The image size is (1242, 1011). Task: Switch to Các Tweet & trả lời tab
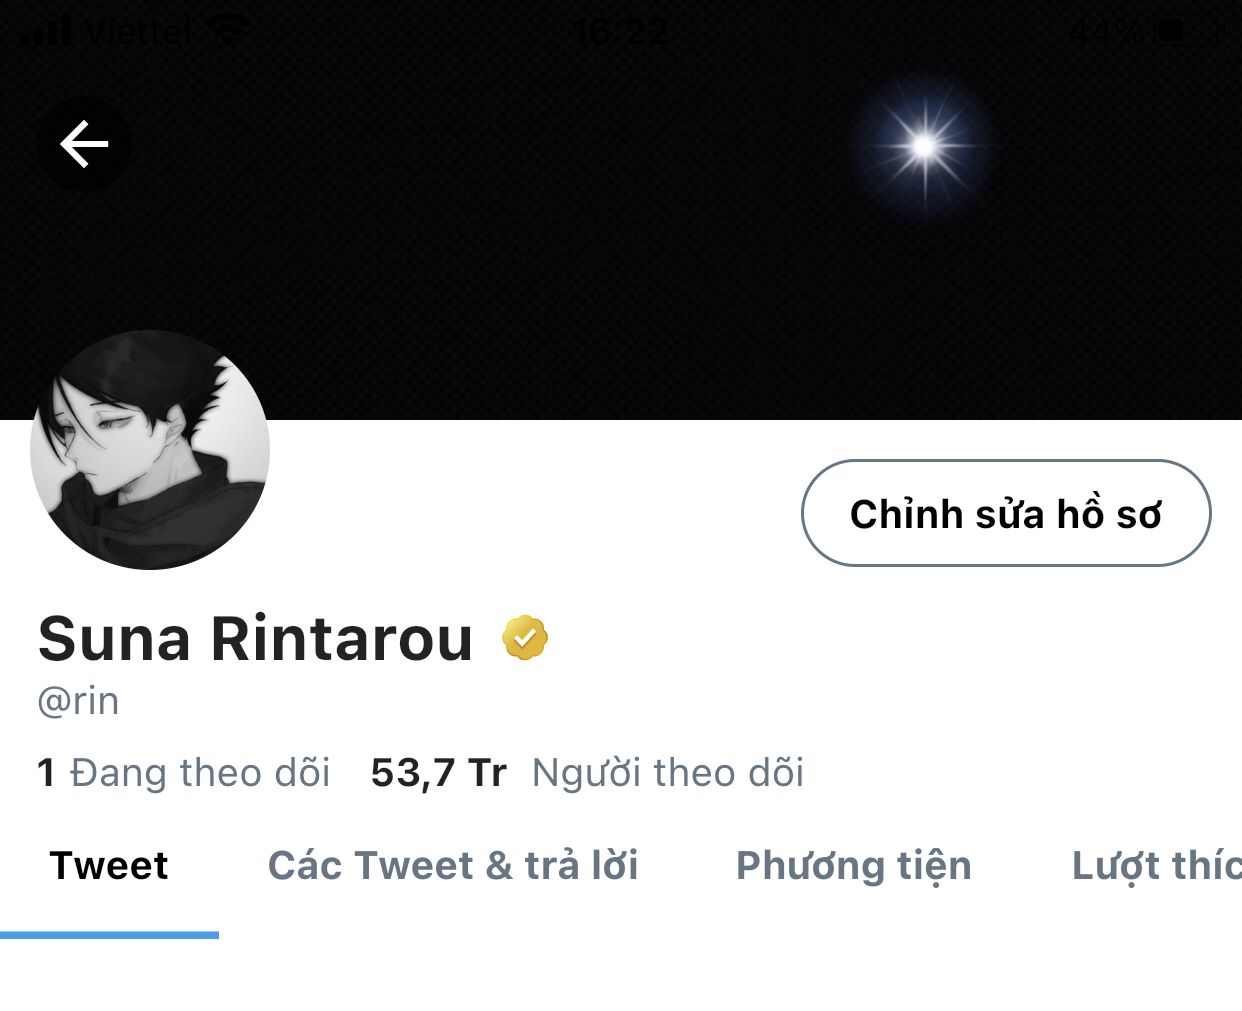coord(453,866)
